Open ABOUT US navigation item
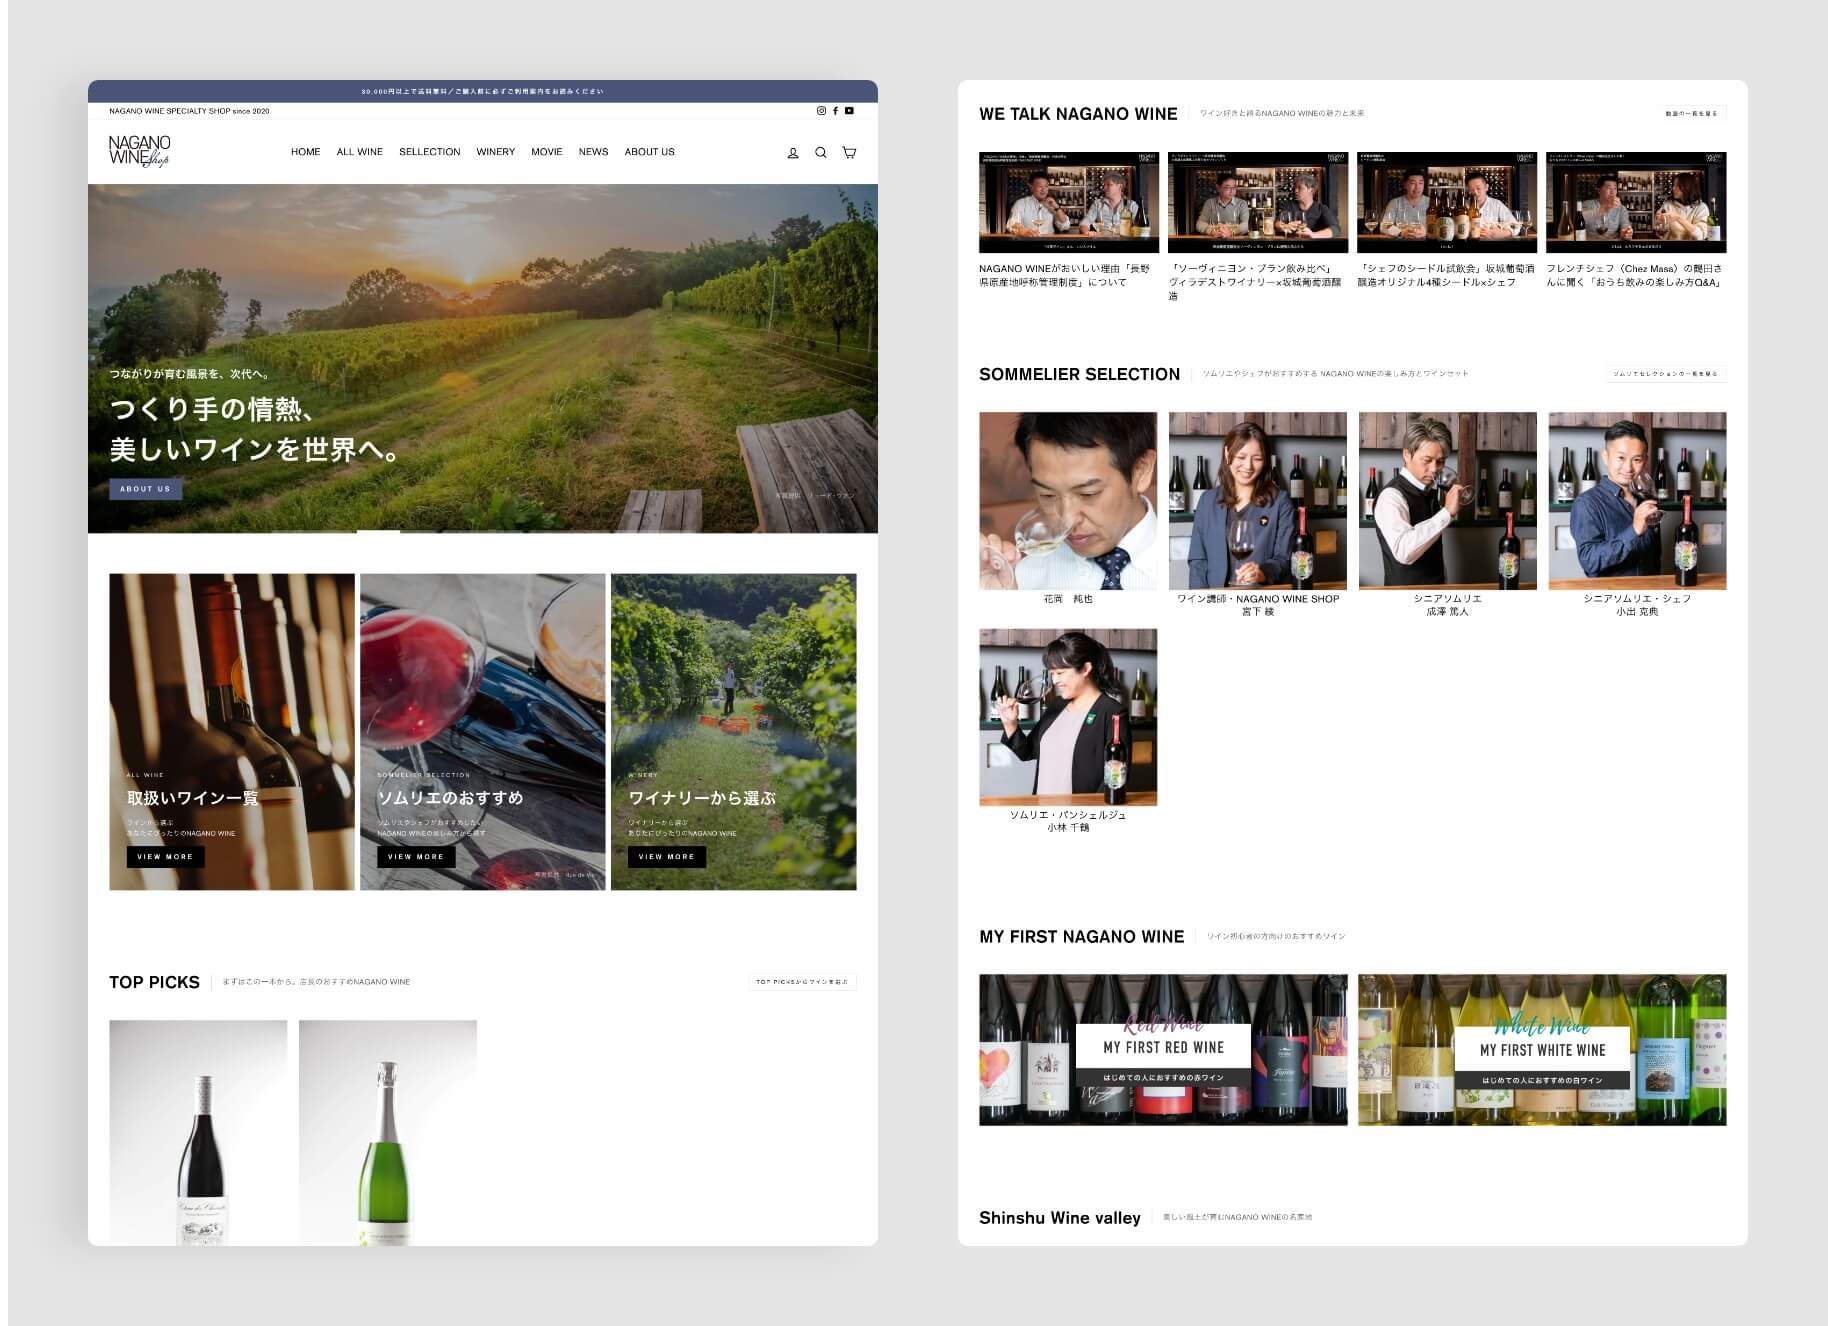1828x1326 pixels. (650, 152)
